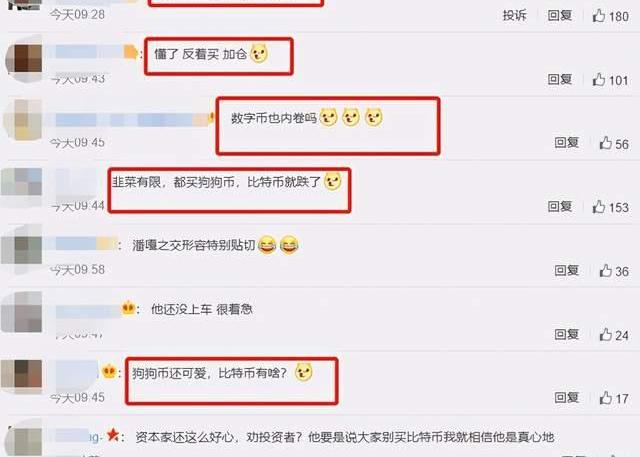Image resolution: width=640 pixels, height=457 pixels.
Task: Reply to the 数字币也内卷吗 comment
Action: 567,142
